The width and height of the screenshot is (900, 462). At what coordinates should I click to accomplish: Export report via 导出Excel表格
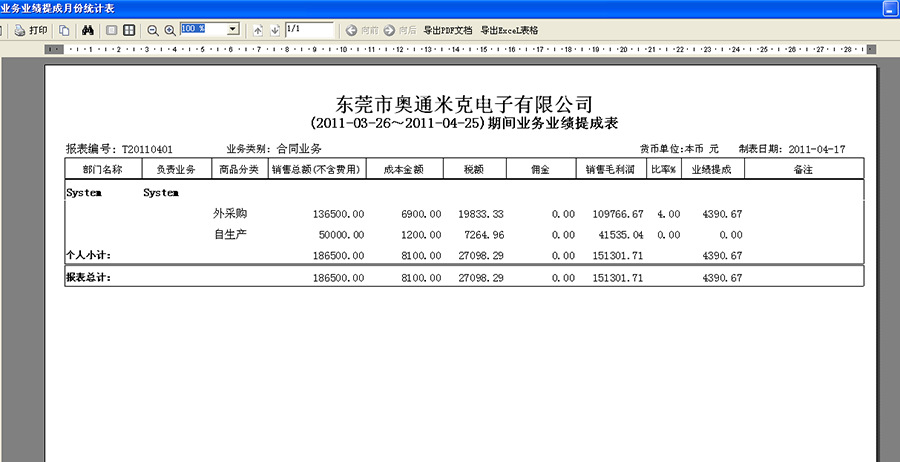(509, 30)
